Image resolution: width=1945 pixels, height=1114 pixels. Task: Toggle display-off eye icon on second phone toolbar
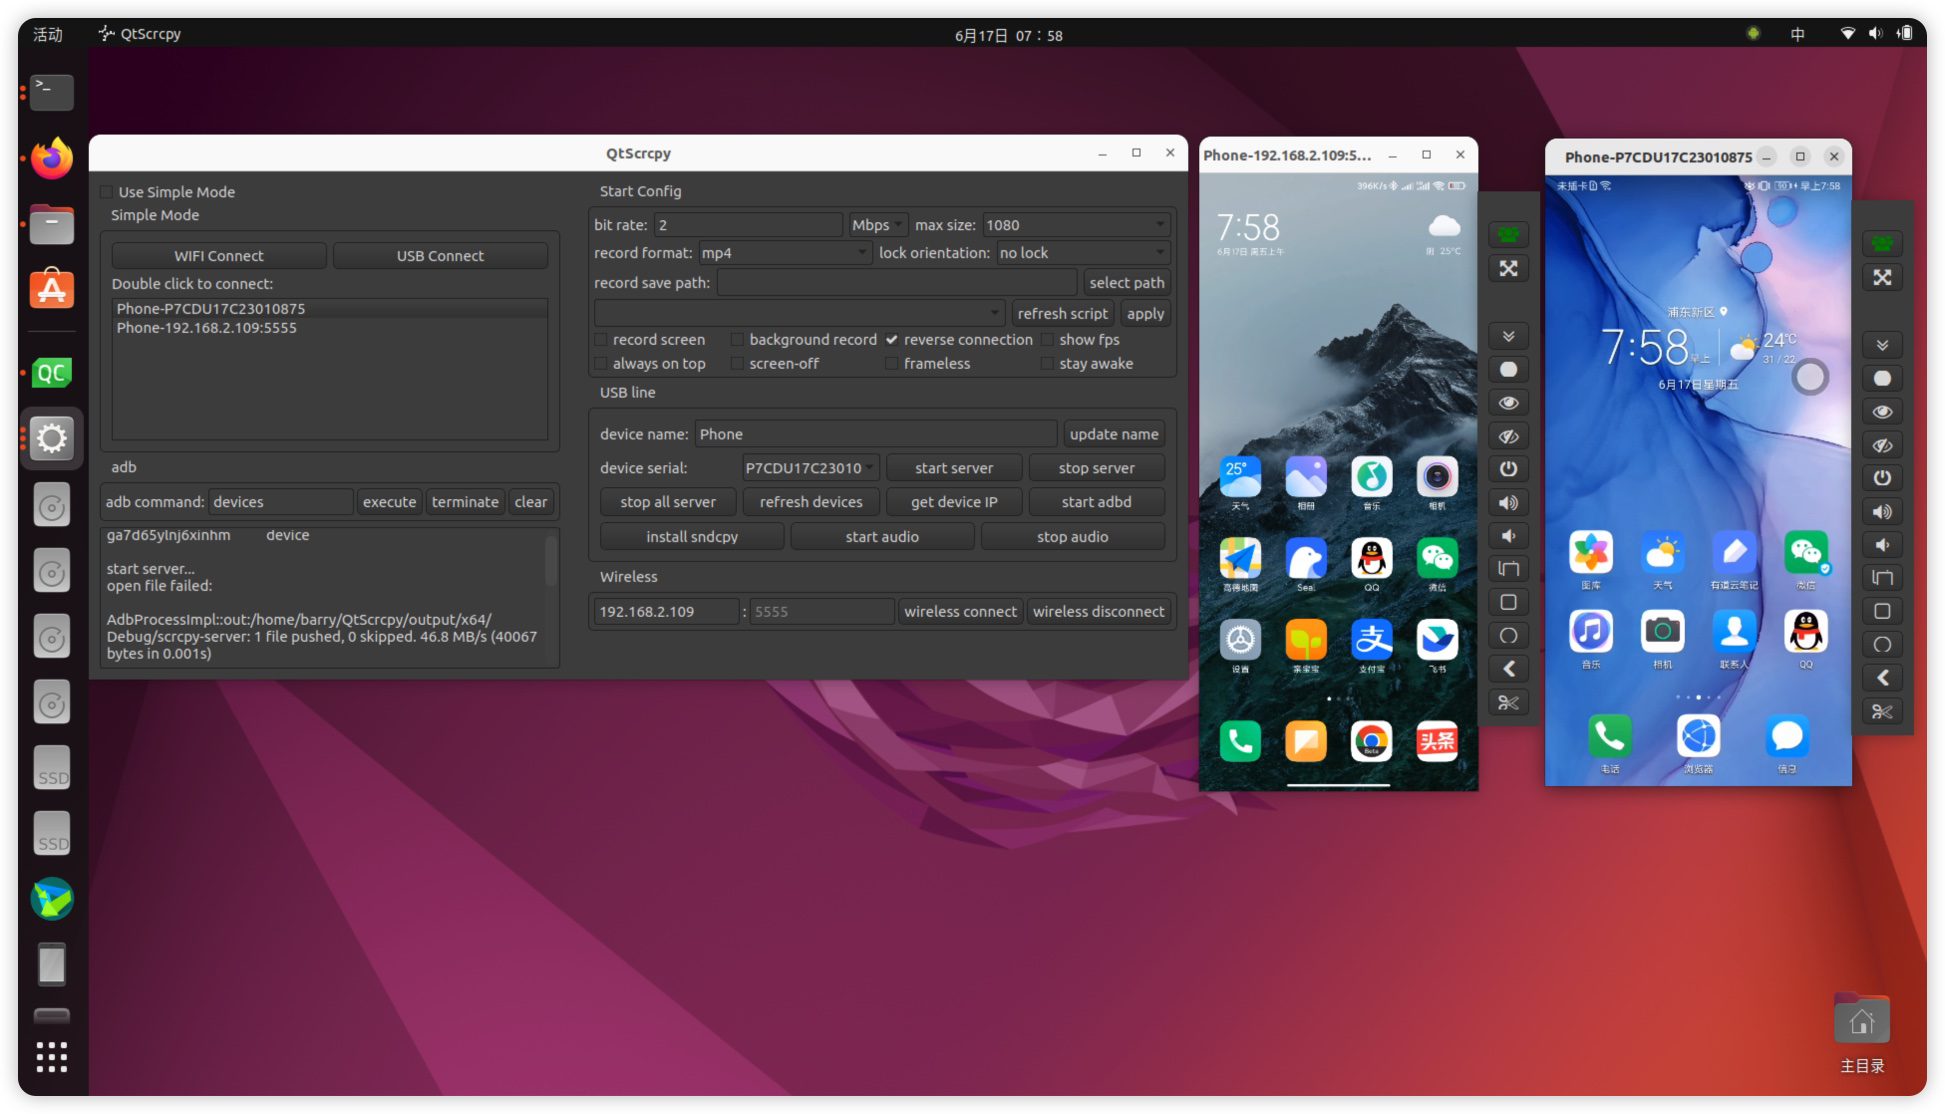(1882, 445)
